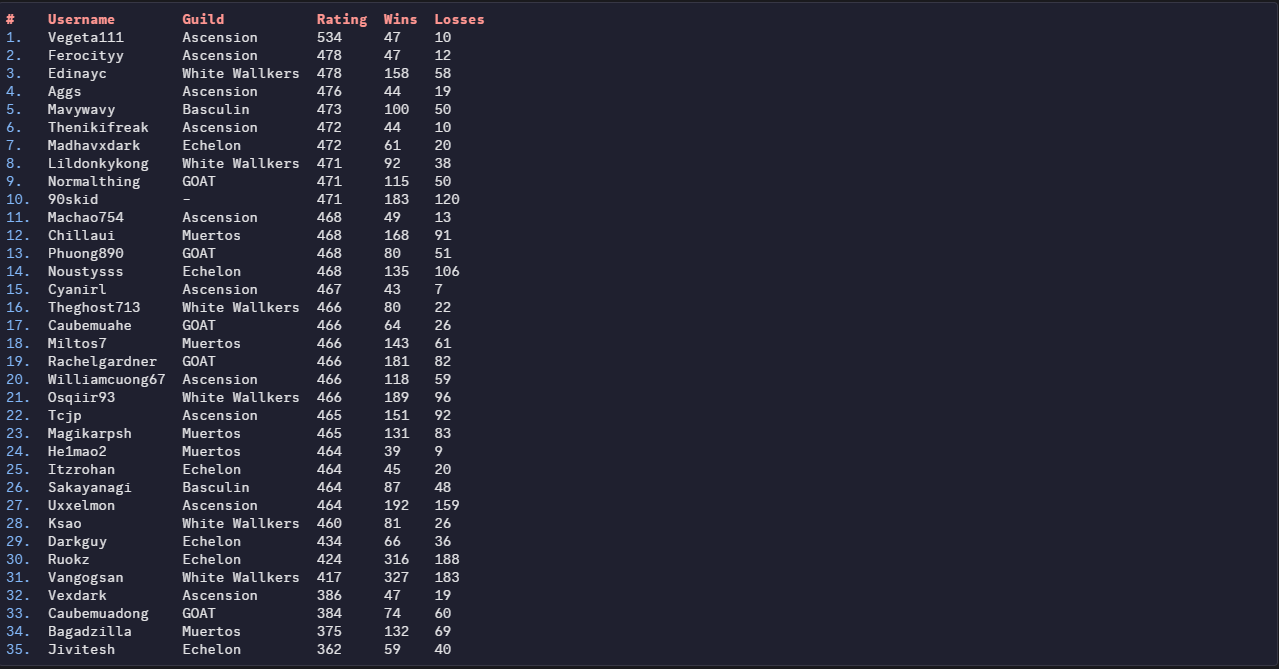This screenshot has width=1279, height=669.
Task: Select username Madhavxdark
Action: click(94, 145)
